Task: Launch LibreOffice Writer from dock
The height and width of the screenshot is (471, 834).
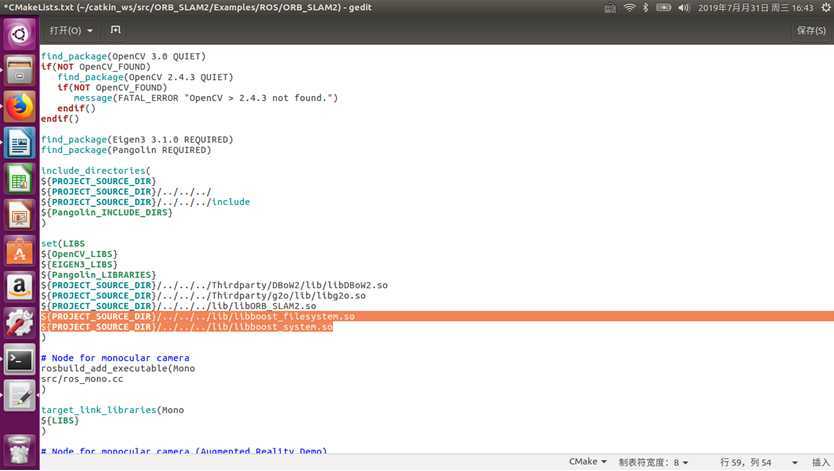Action: click(20, 143)
